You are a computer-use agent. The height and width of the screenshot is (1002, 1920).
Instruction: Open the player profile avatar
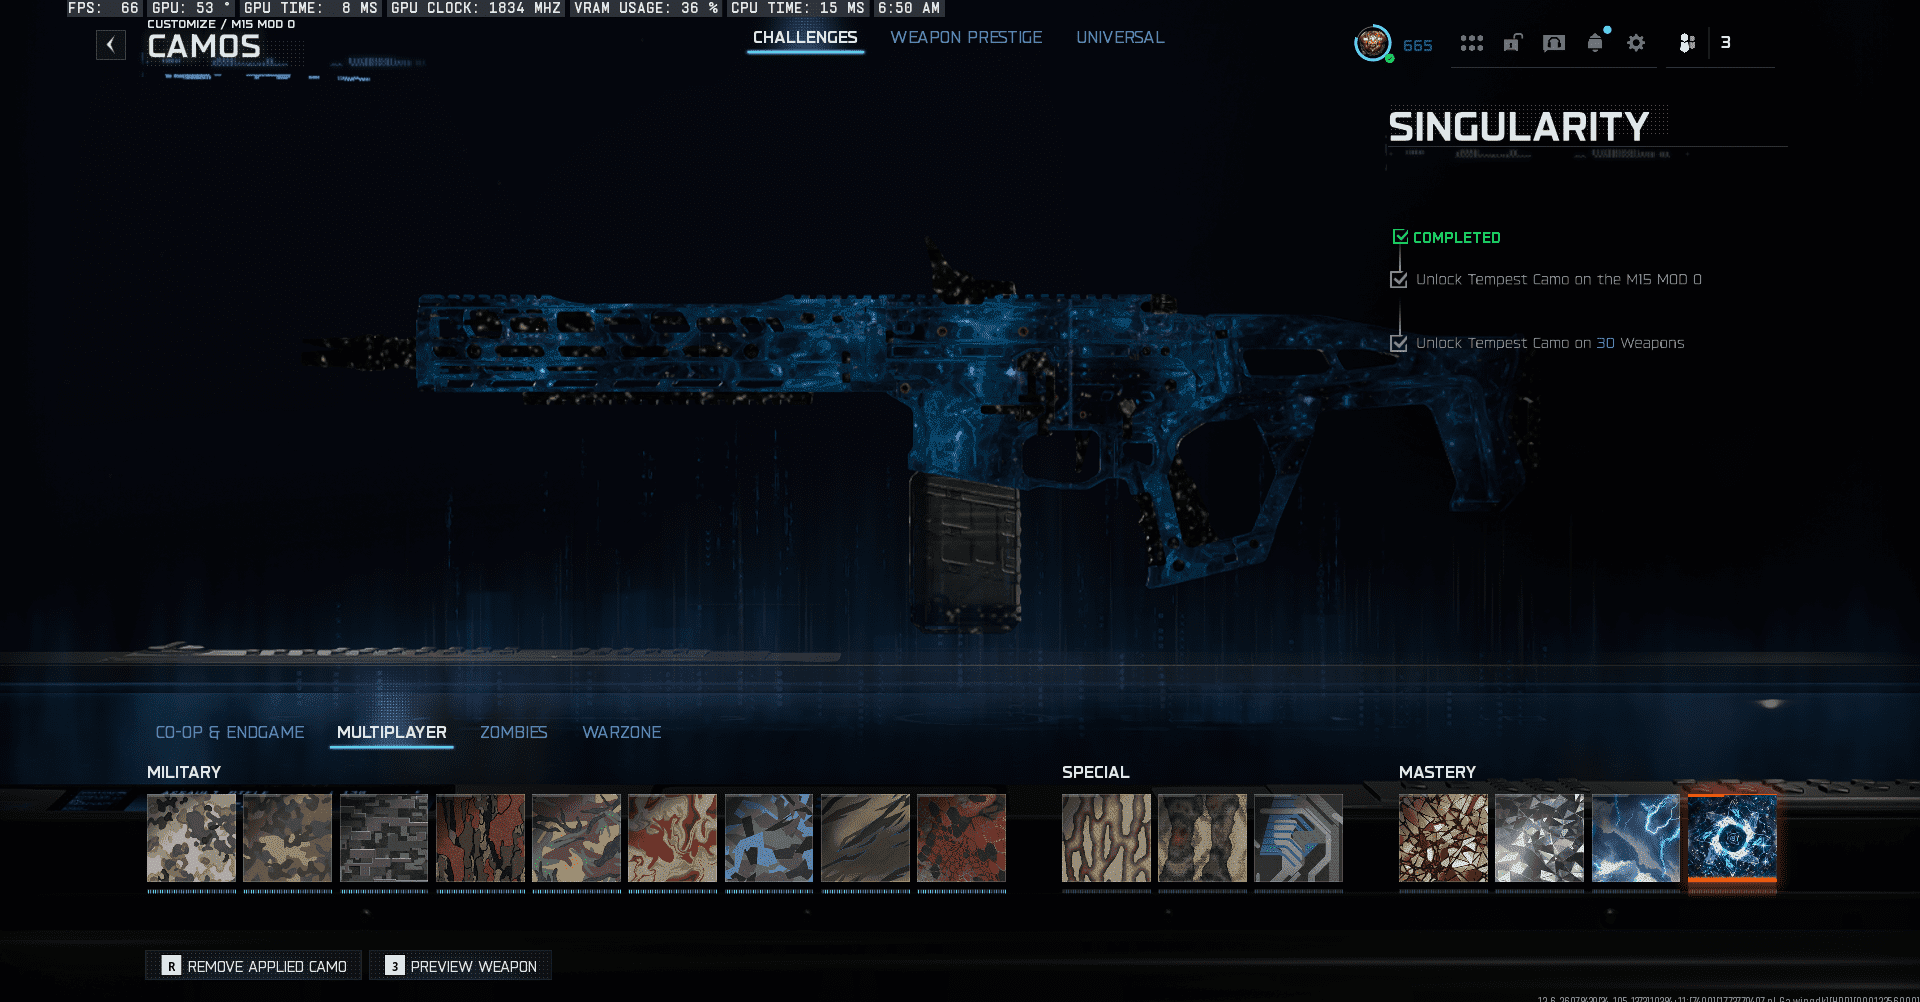pos(1372,43)
